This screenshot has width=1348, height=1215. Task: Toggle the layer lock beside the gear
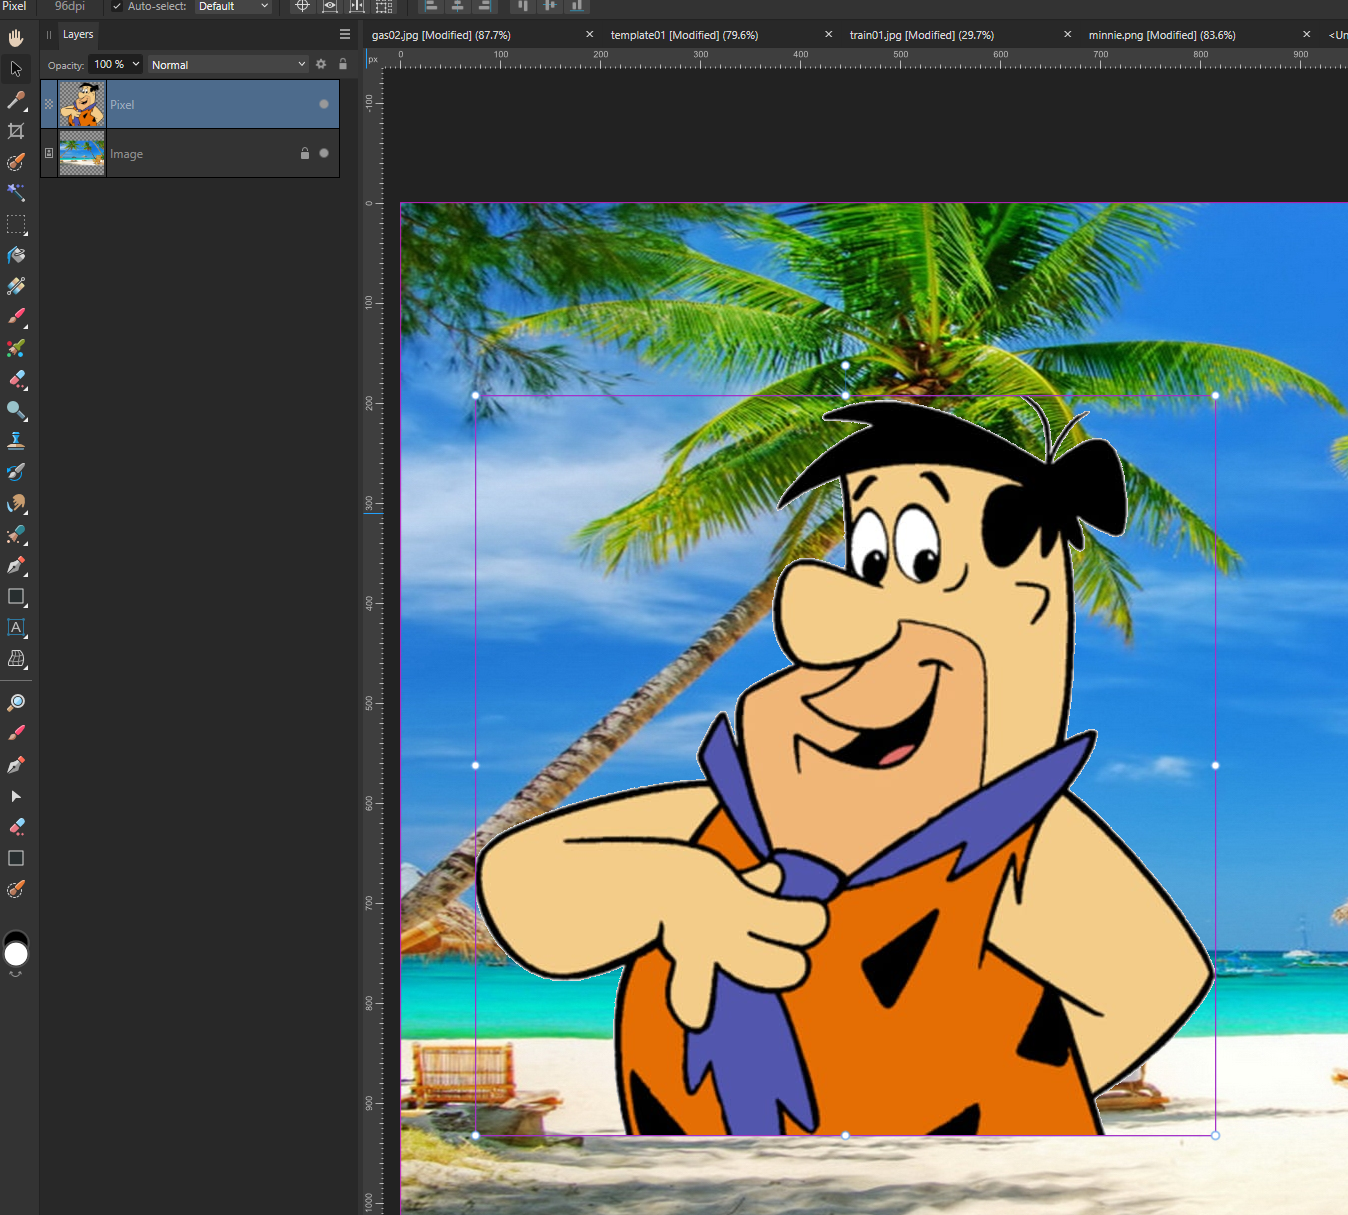tap(343, 64)
